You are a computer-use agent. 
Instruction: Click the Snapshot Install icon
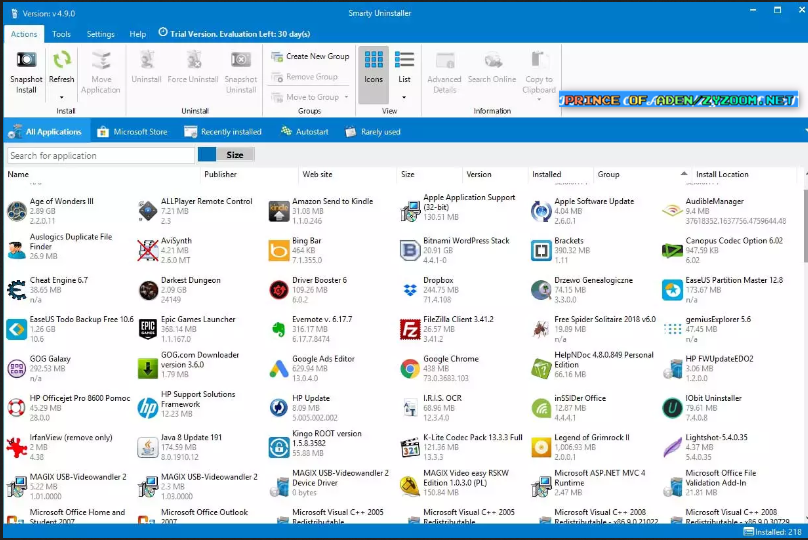pos(26,60)
